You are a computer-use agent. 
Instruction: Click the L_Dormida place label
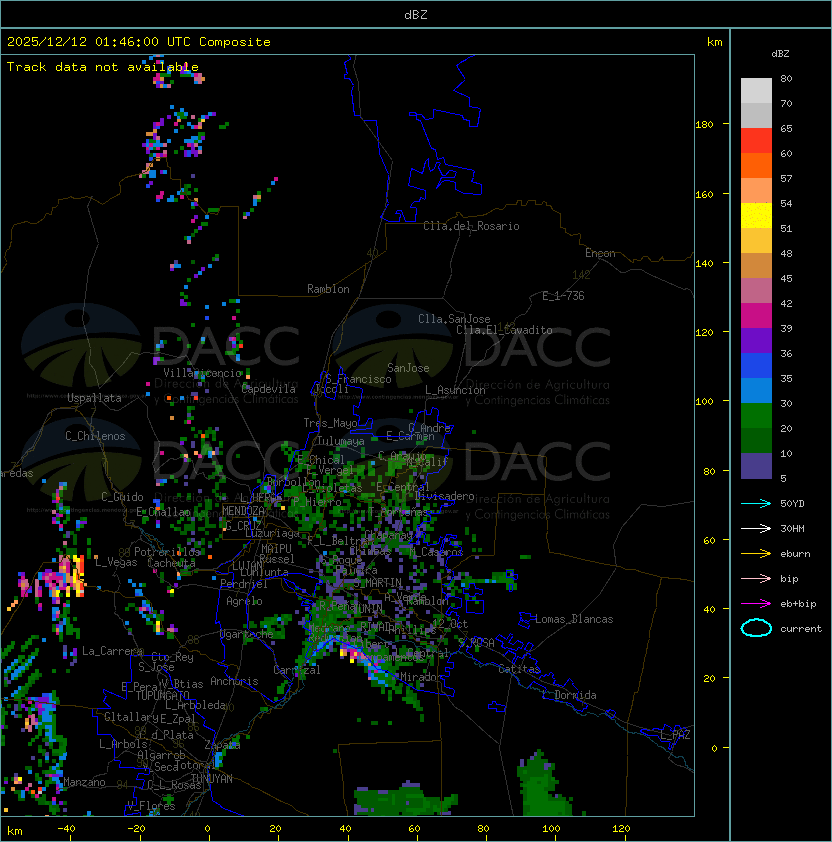pos(569,695)
